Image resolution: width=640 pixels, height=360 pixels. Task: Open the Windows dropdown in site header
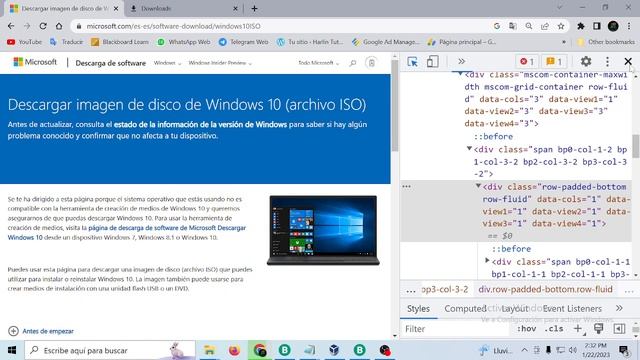(x=167, y=63)
